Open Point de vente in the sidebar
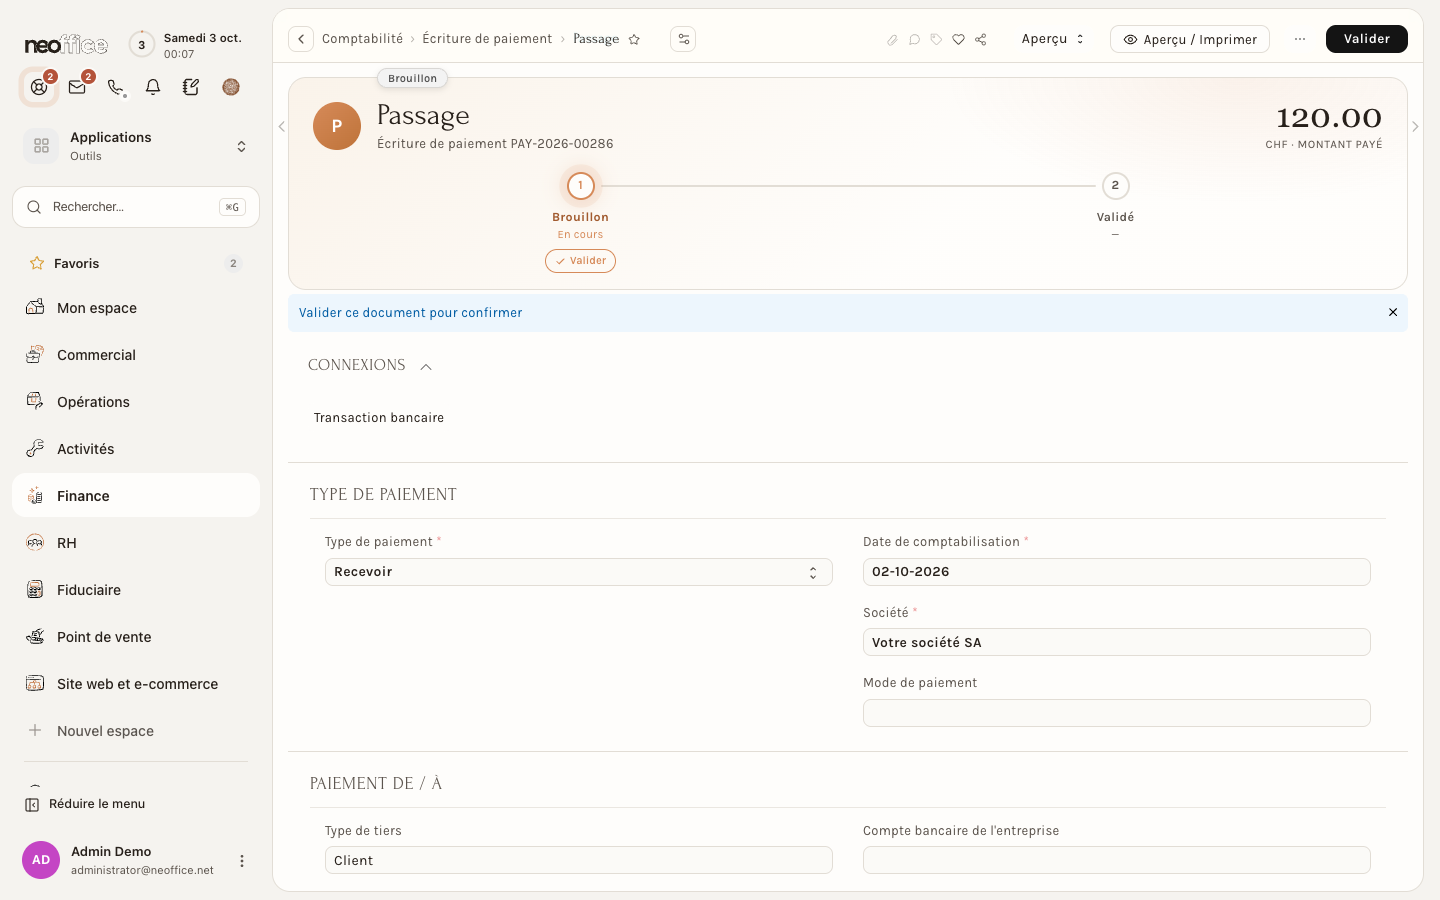 click(136, 637)
